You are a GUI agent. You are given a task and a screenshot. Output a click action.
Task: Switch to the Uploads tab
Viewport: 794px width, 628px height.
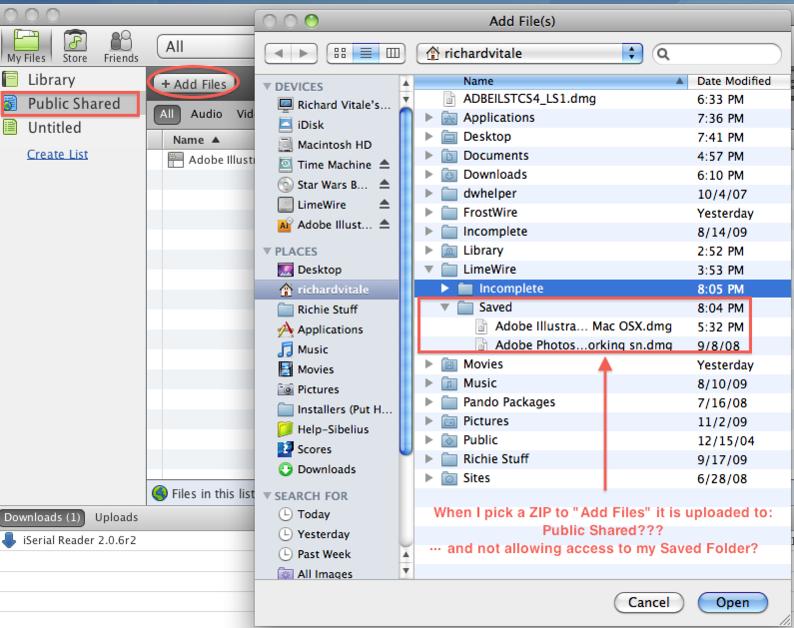tap(117, 517)
